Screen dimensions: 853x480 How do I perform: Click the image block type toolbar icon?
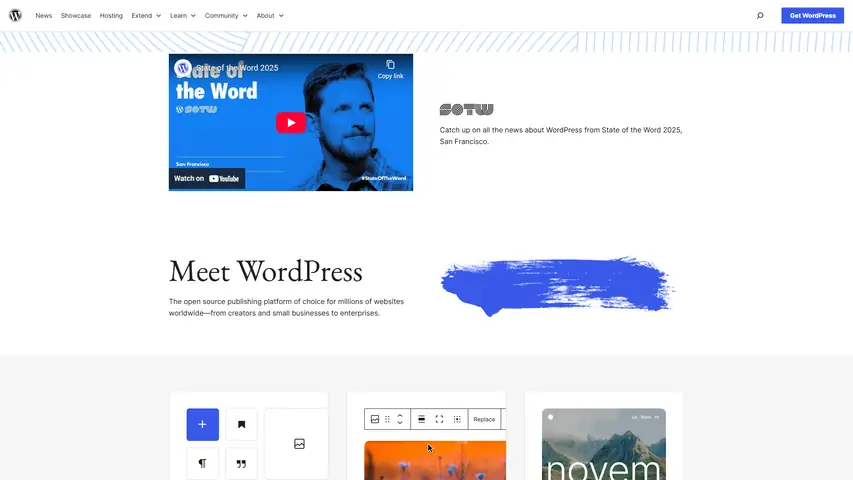pos(375,419)
